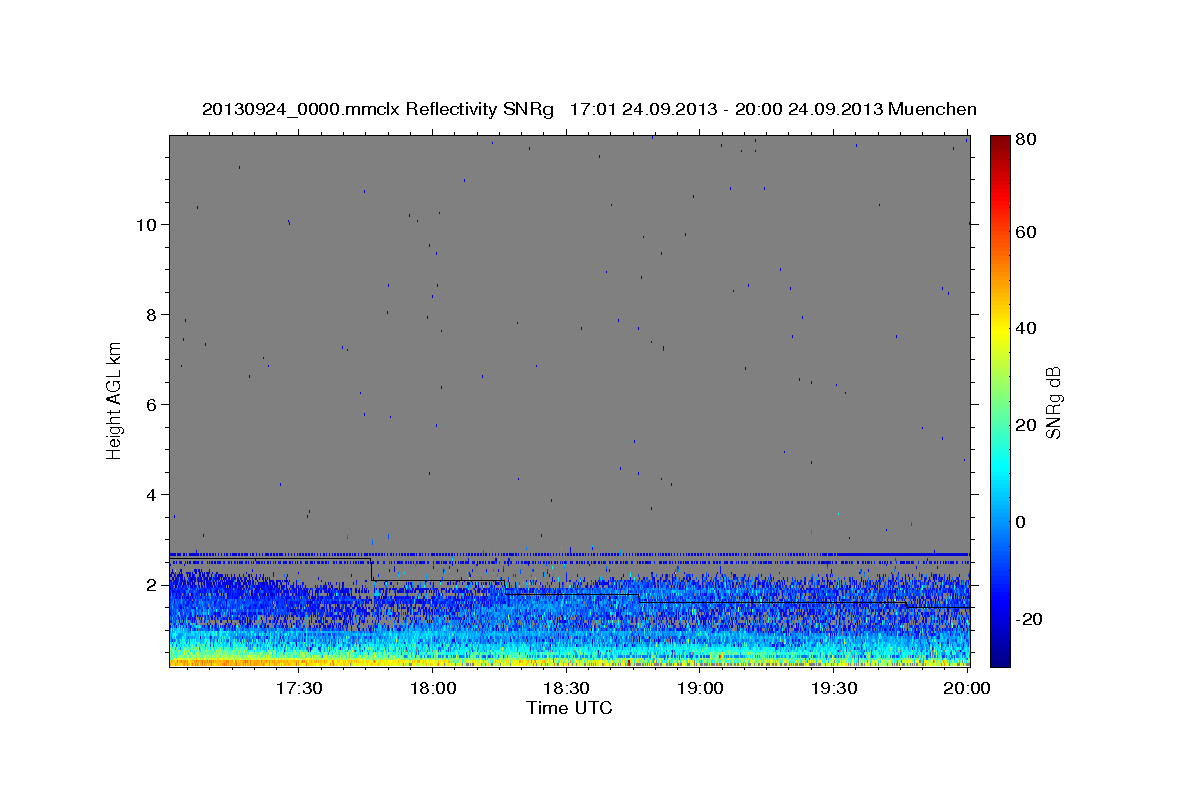Click the height tick label 6
Image resolution: width=1200 pixels, height=800 pixels.
click(x=152, y=404)
